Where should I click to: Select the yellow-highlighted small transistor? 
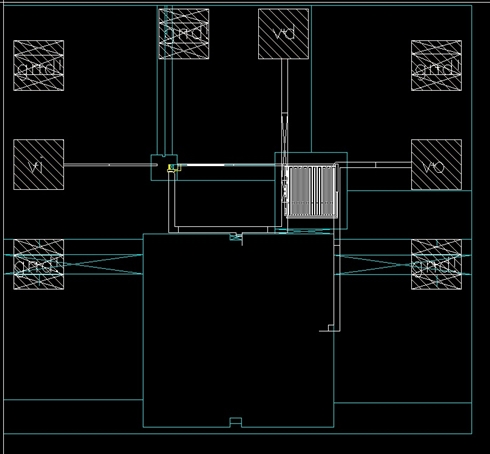click(x=174, y=168)
